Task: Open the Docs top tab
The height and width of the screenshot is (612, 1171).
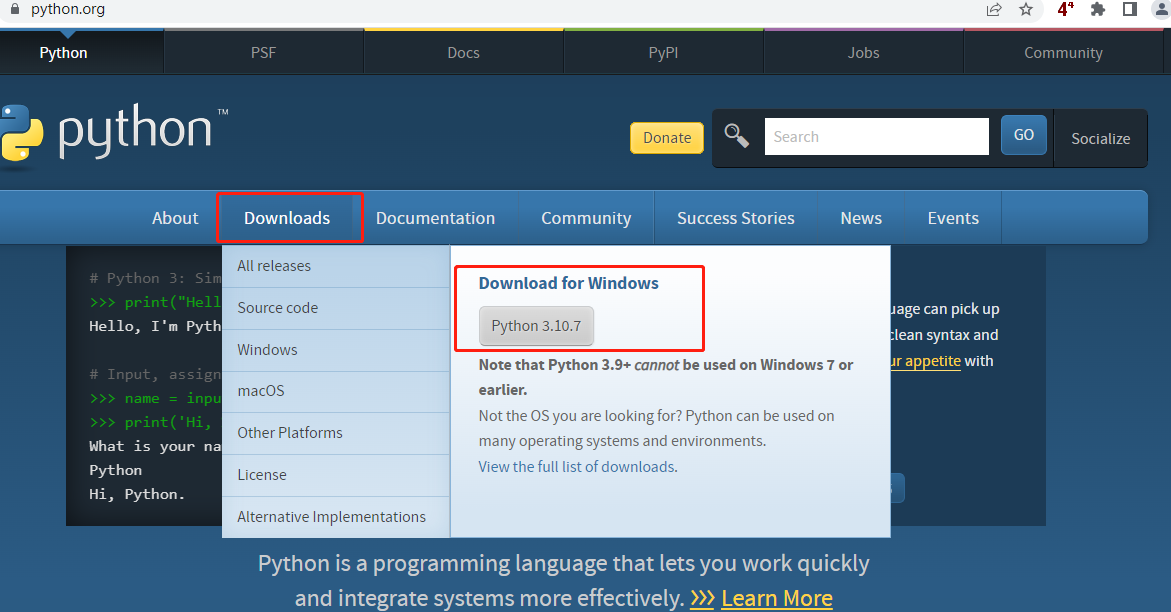Action: [x=463, y=52]
